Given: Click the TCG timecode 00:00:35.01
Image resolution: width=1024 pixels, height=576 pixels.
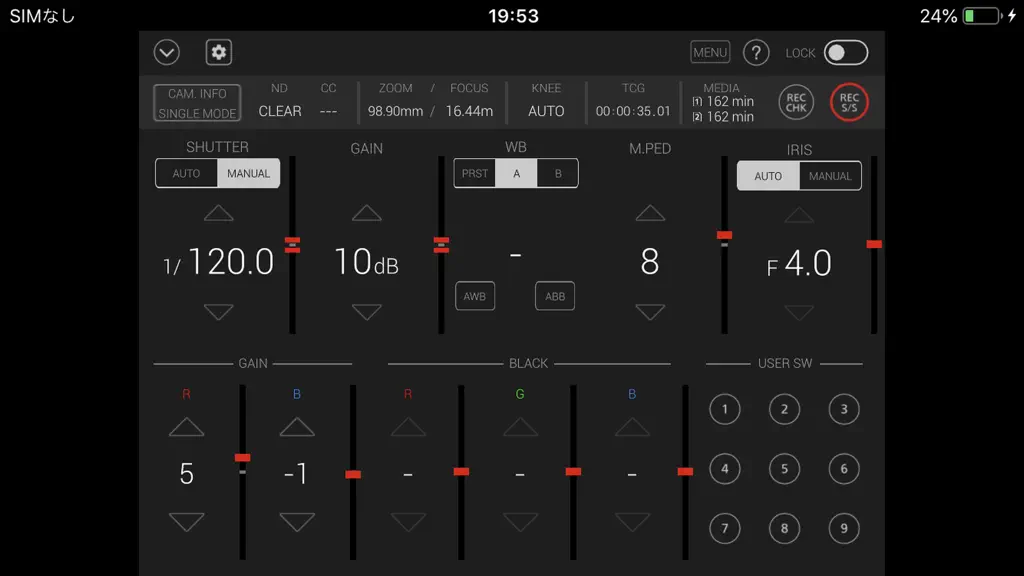Looking at the screenshot, I should [x=633, y=112].
